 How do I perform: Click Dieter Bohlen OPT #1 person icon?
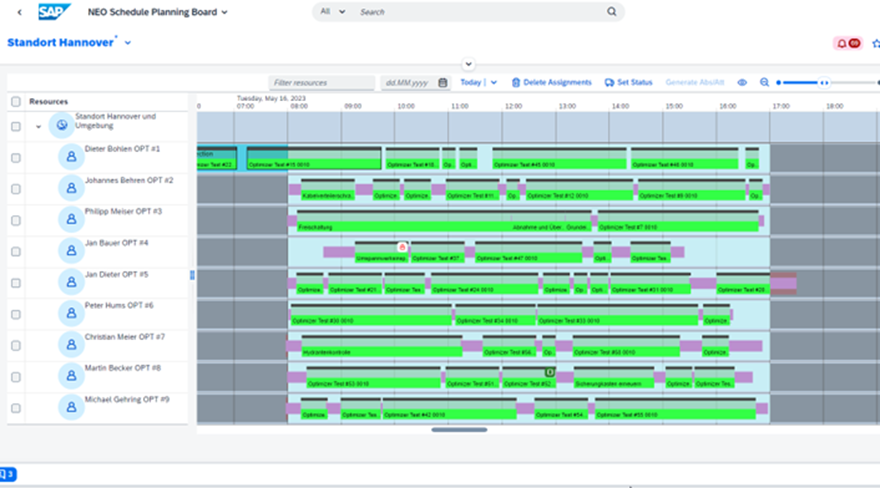click(x=71, y=156)
